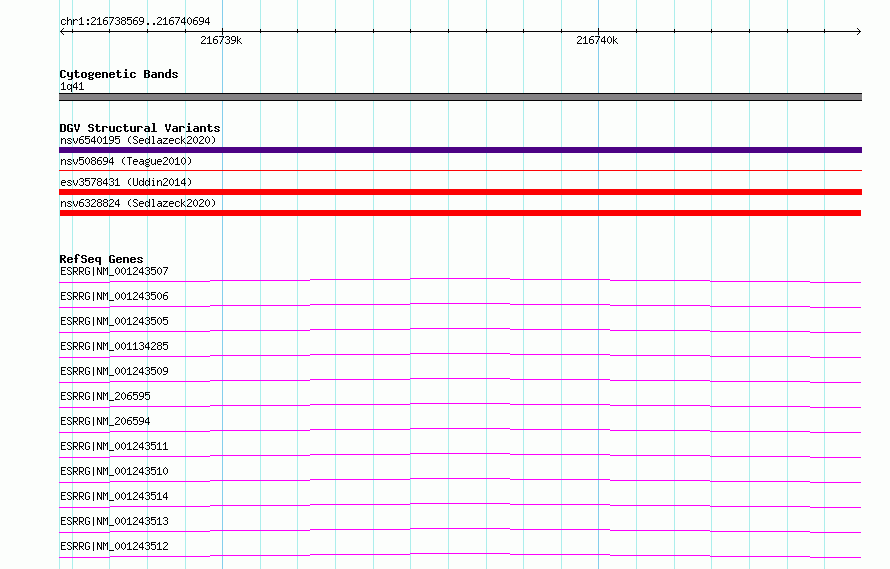Click the magenta intron line of NM_001243512

[x=460, y=555]
